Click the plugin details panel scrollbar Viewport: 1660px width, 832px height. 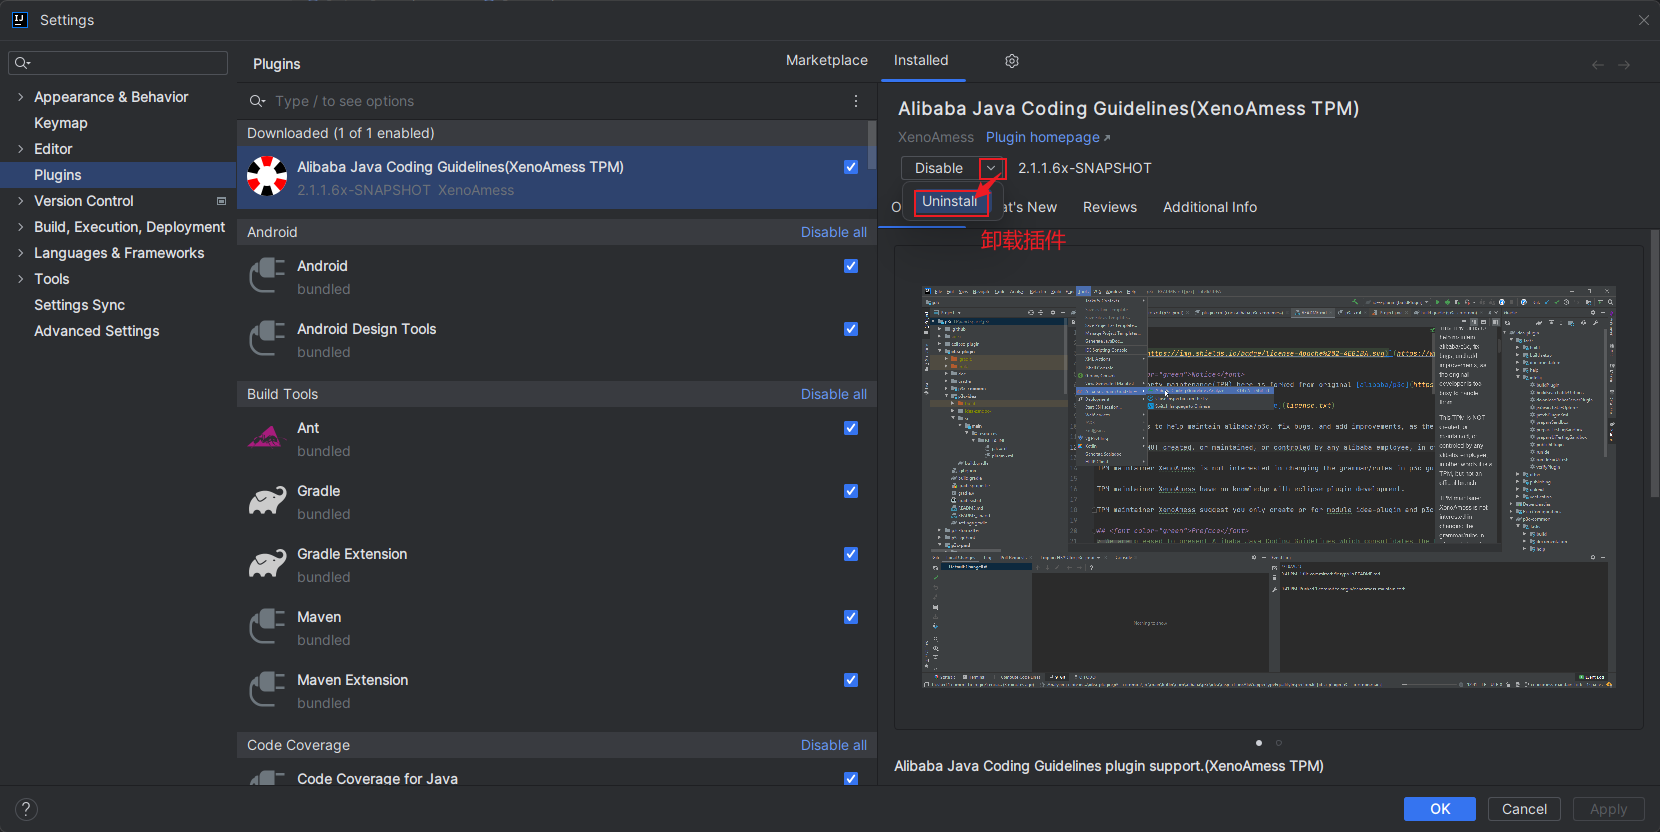(1655, 365)
